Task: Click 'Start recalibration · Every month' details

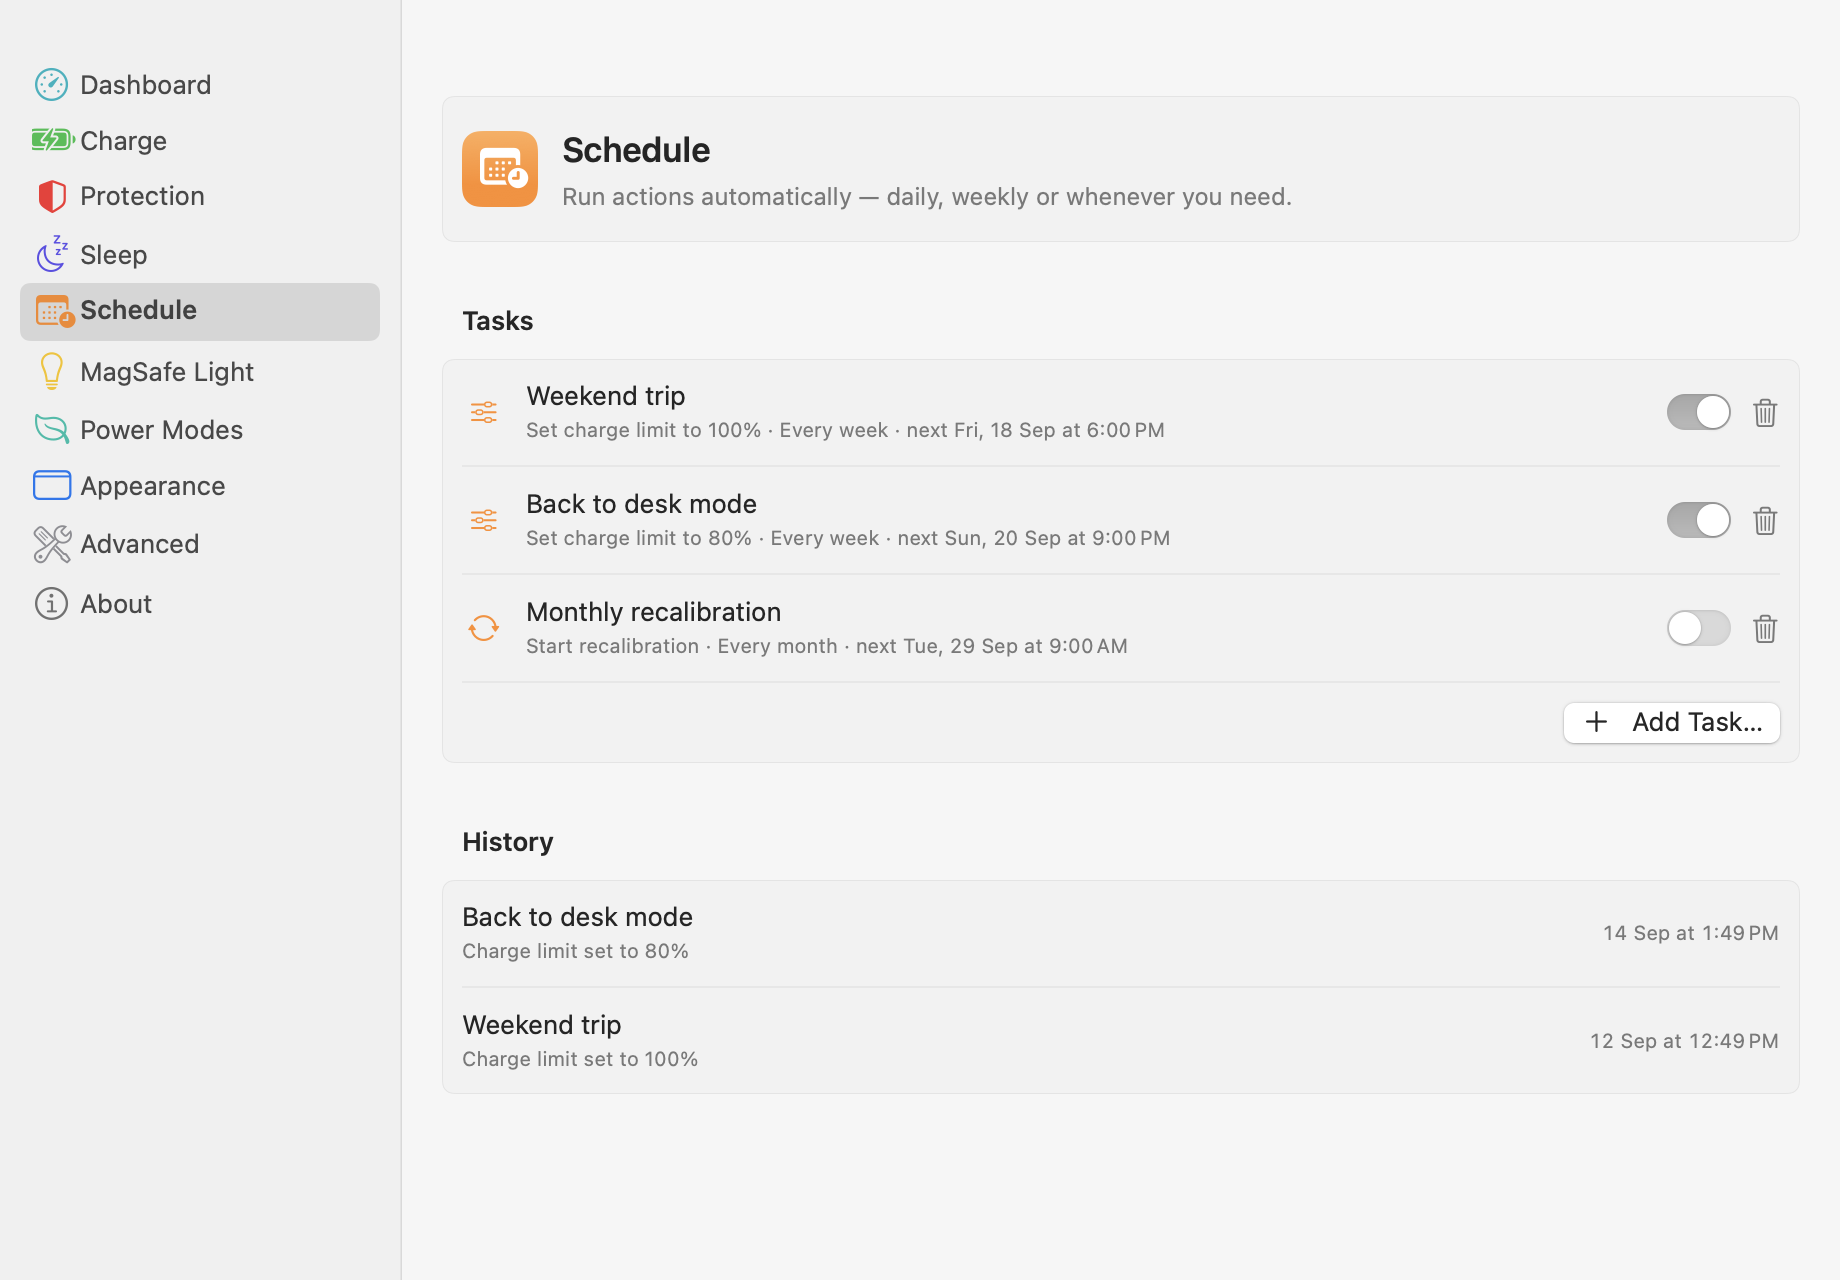Action: pos(827,646)
